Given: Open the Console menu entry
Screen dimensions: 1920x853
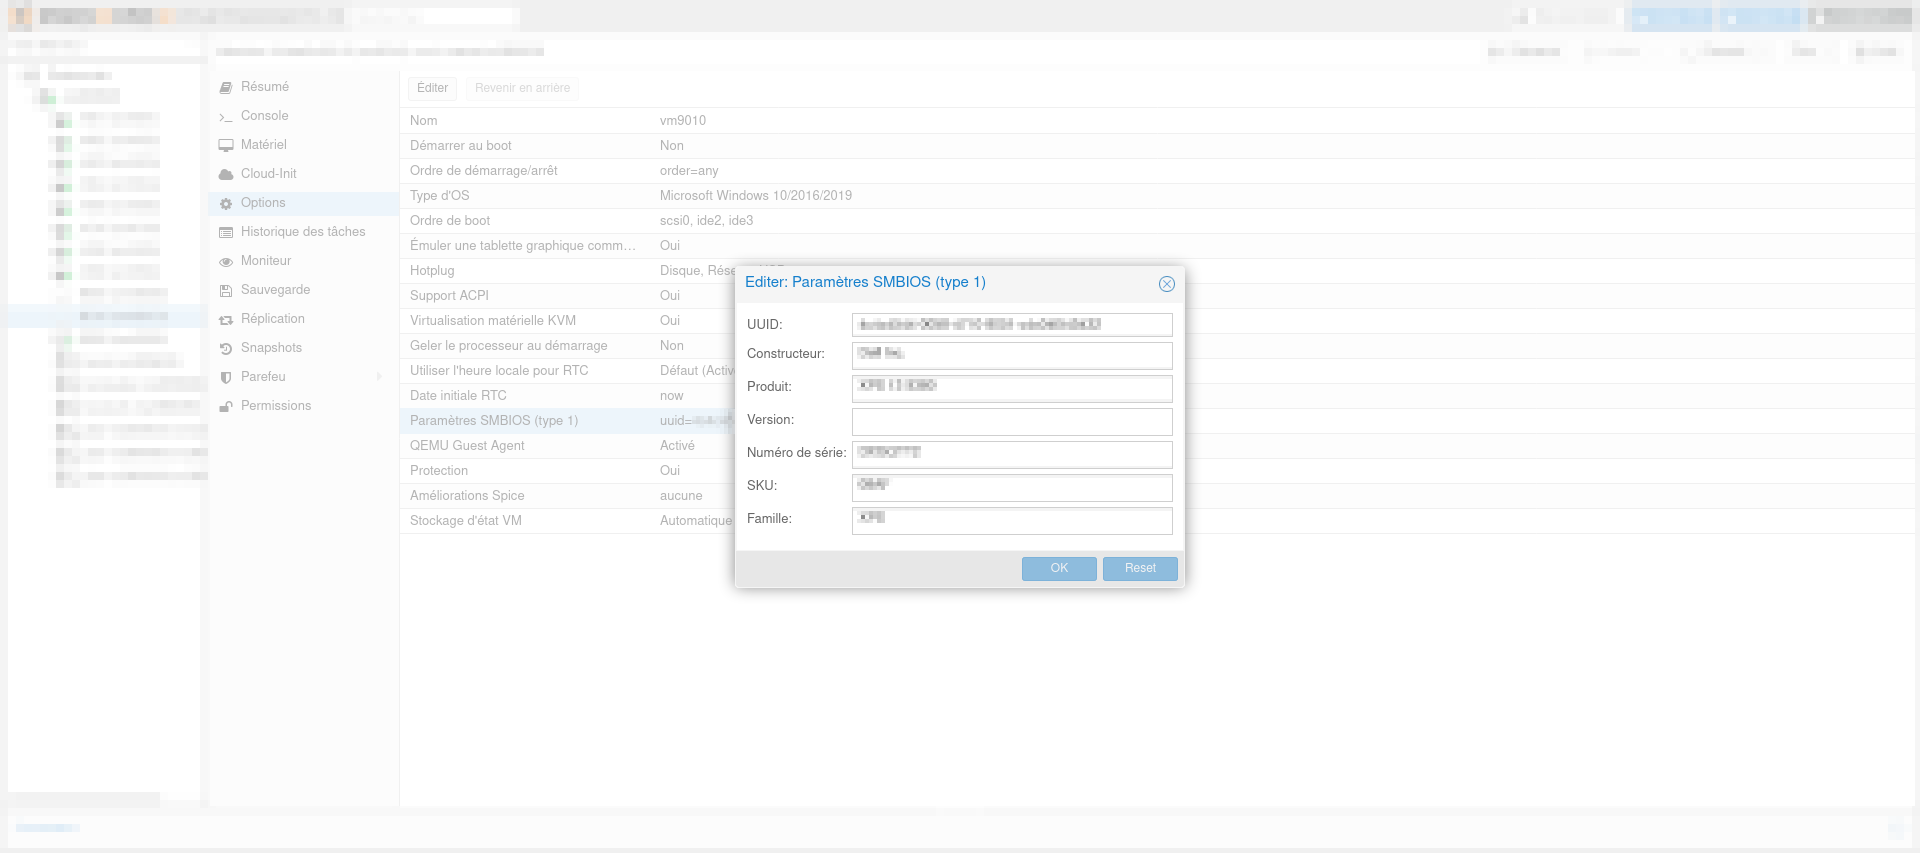Looking at the screenshot, I should [x=303, y=116].
